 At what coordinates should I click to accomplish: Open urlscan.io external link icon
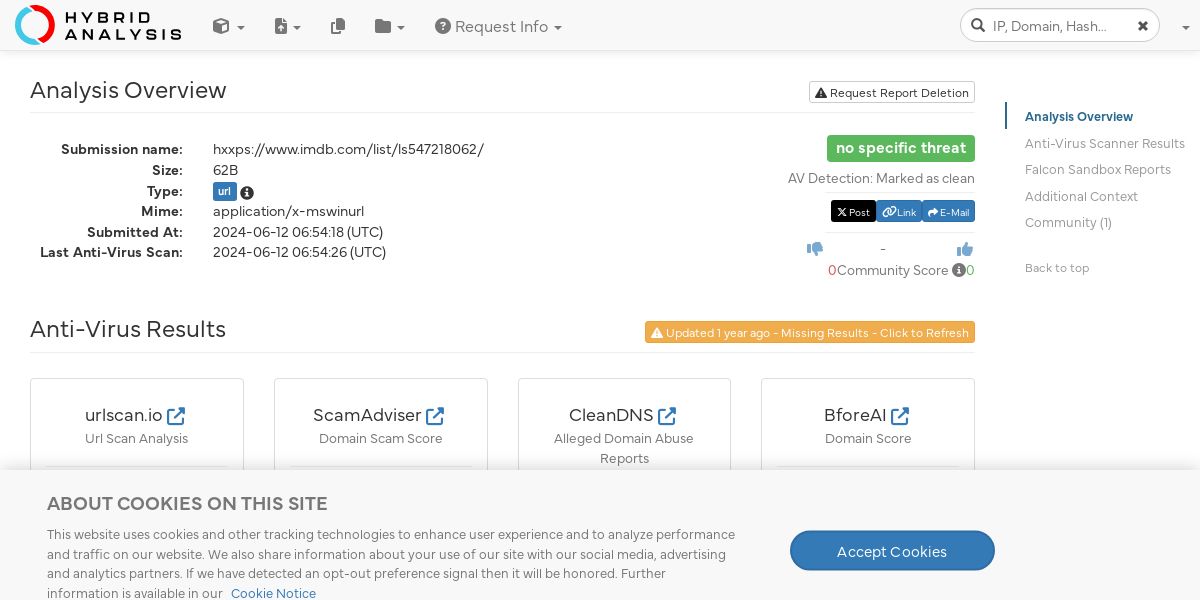click(176, 415)
